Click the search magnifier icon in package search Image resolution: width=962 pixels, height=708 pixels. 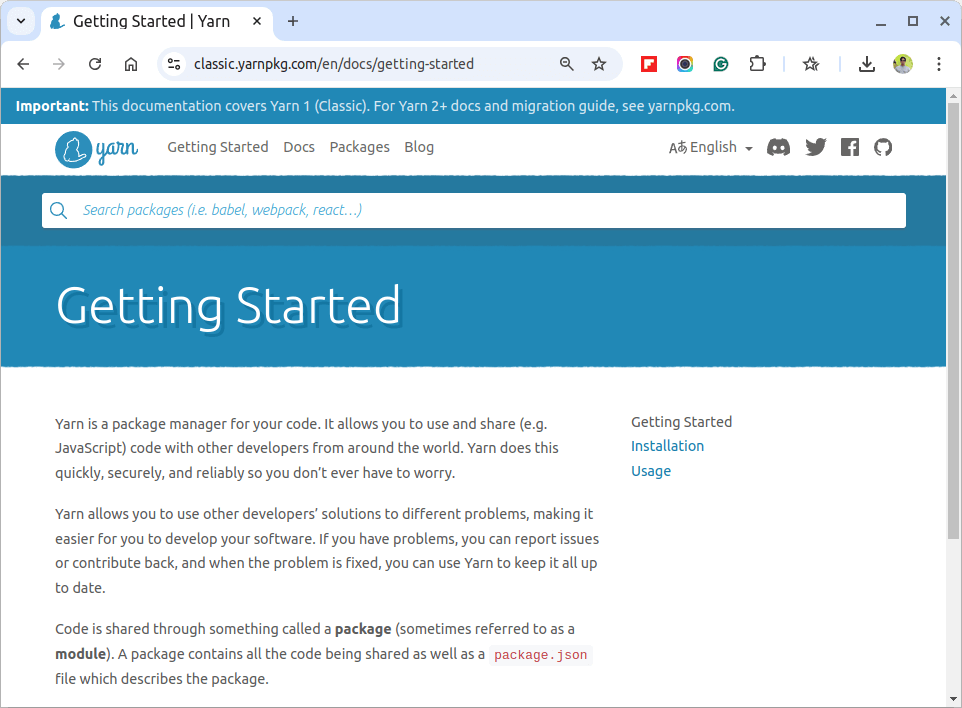(59, 210)
